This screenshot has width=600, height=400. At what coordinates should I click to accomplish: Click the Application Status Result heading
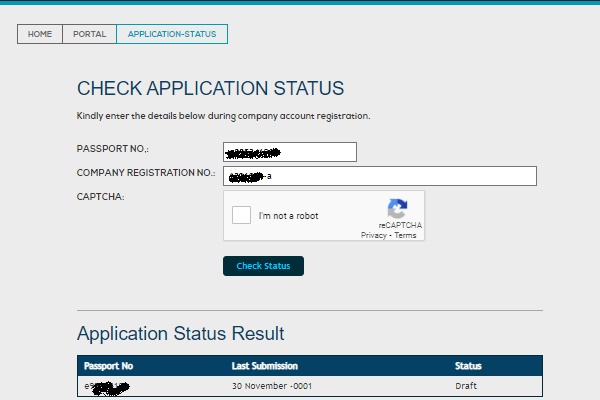point(181,333)
